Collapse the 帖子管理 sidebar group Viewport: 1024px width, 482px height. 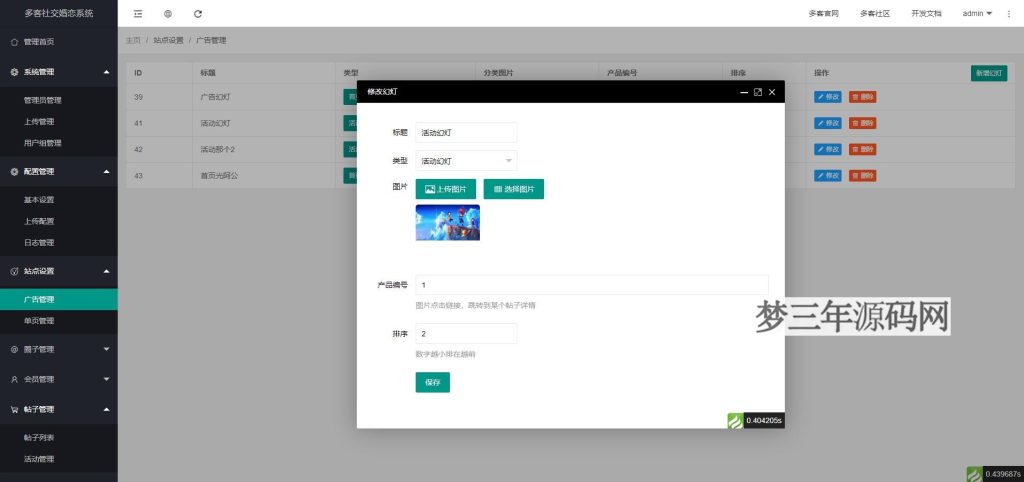[59, 410]
